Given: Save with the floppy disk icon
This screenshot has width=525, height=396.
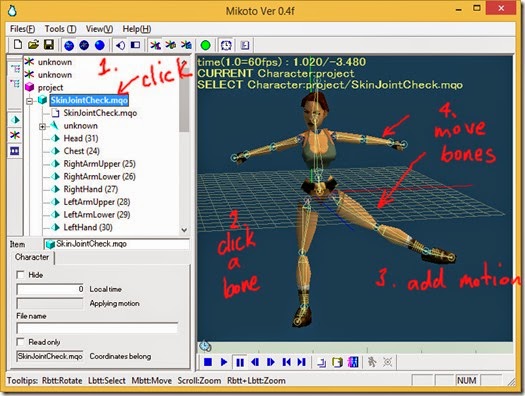Looking at the screenshot, I should (x=49, y=45).
